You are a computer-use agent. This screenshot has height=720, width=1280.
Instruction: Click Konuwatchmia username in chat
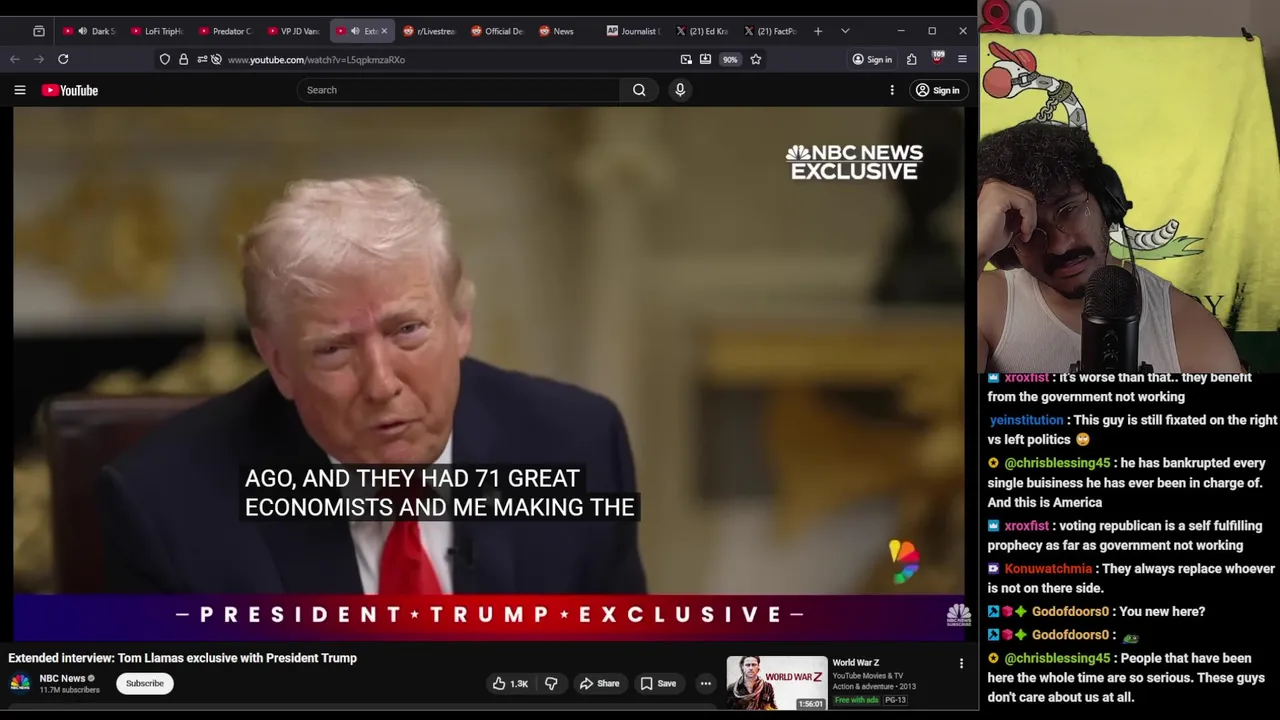(x=1048, y=568)
